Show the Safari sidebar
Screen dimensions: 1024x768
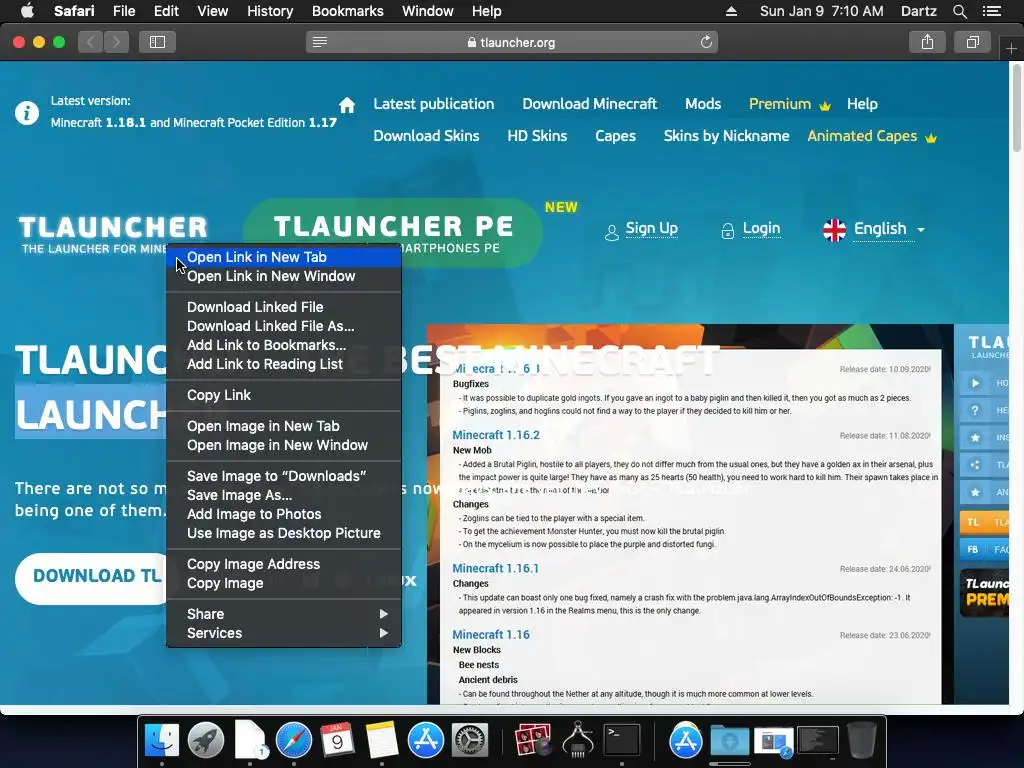(157, 42)
